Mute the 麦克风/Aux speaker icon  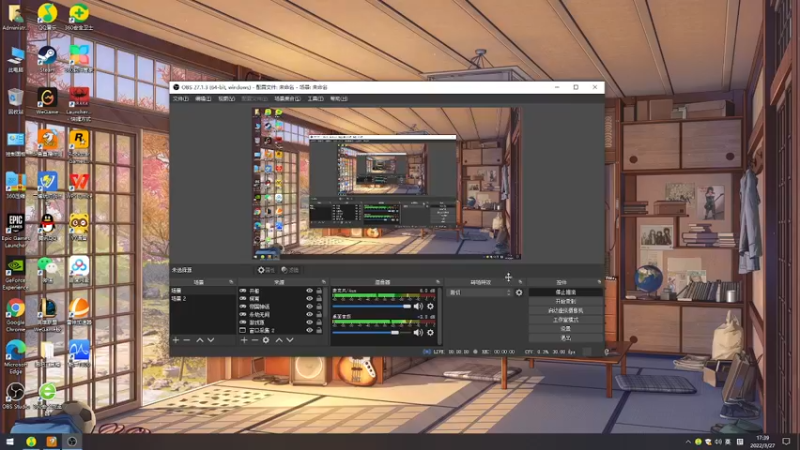tap(418, 306)
